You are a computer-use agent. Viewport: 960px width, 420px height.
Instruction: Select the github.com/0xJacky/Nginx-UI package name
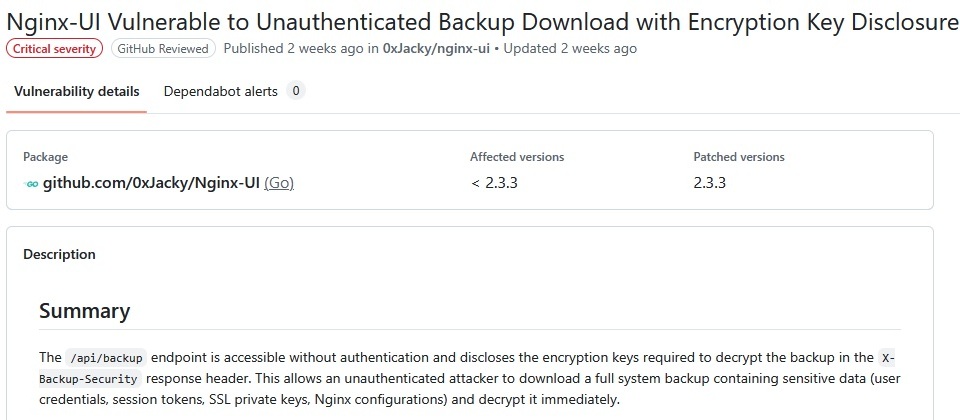[x=151, y=183]
